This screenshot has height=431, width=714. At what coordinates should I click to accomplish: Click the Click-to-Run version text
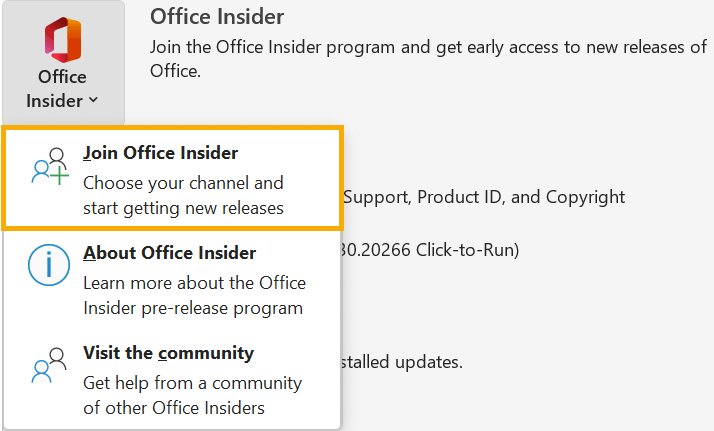[430, 249]
